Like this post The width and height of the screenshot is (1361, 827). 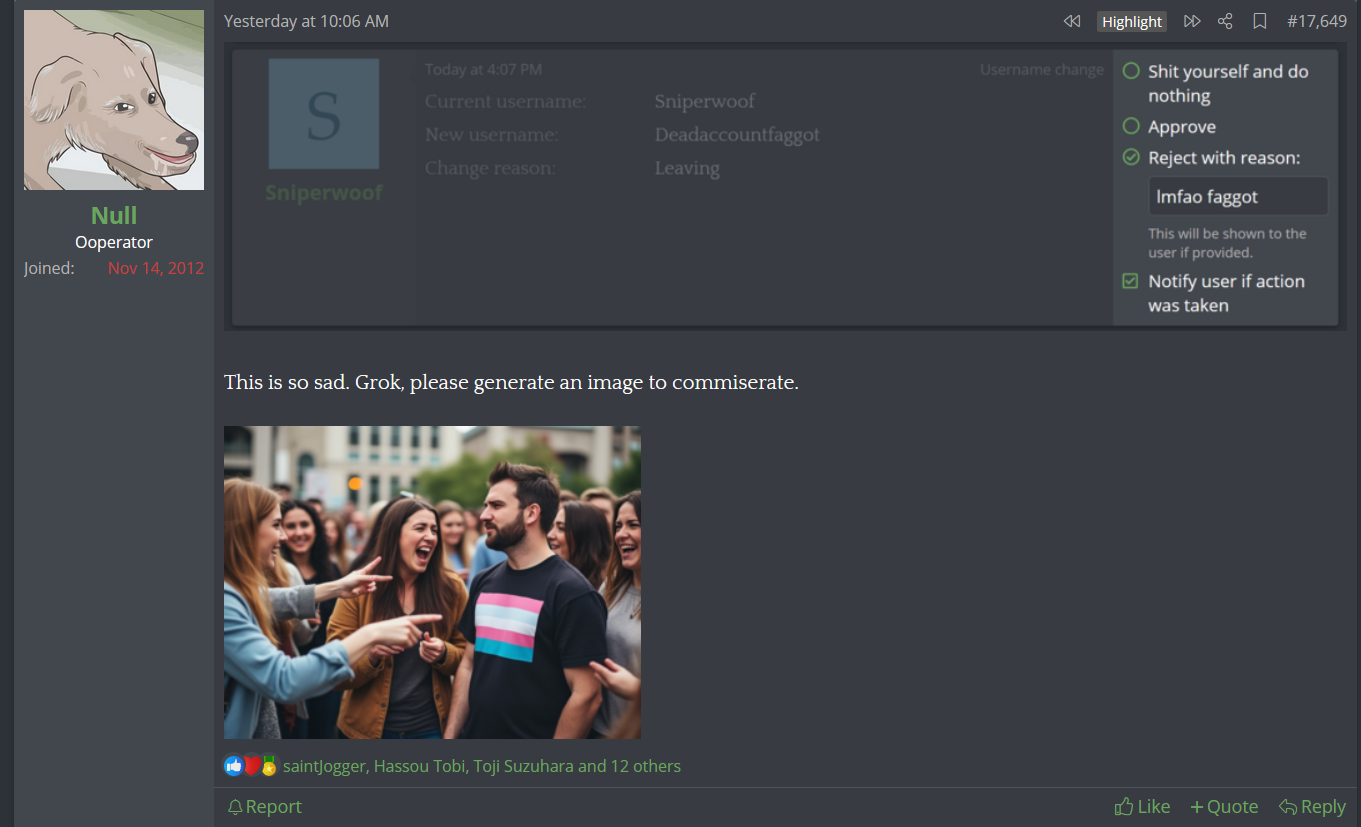(1142, 806)
